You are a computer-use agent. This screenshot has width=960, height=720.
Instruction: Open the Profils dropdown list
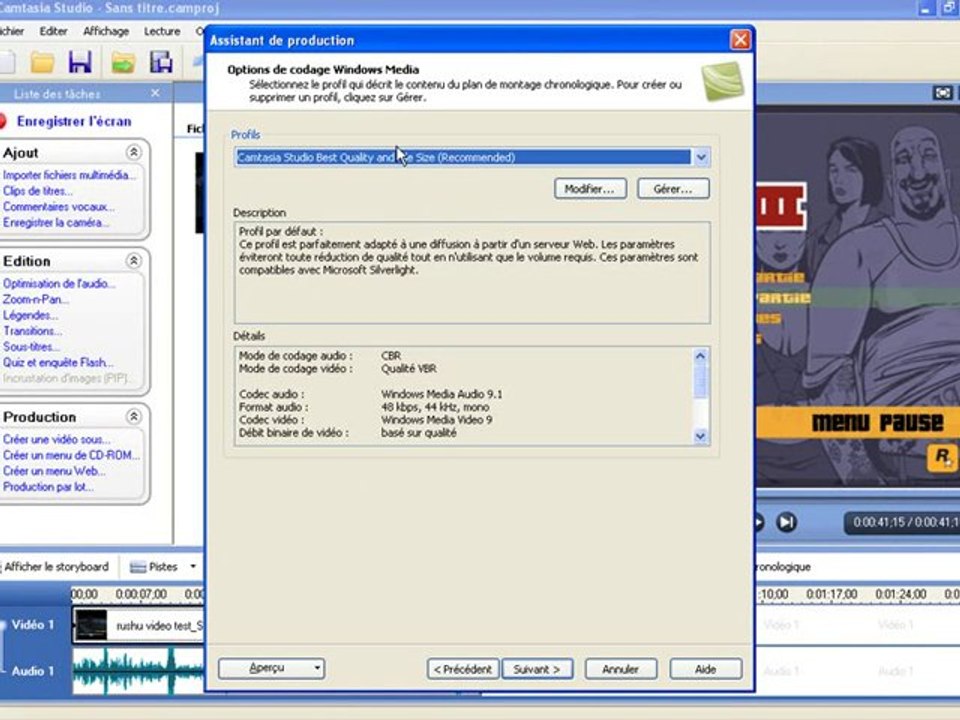coord(701,157)
